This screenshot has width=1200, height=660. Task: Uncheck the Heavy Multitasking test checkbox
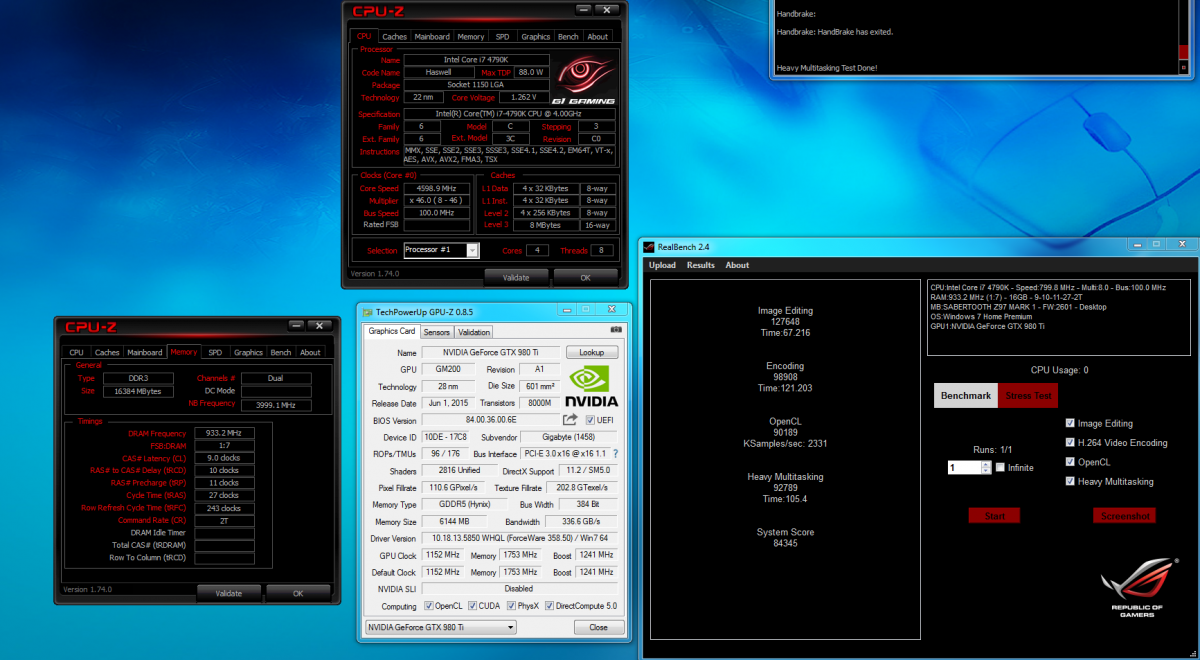1071,481
